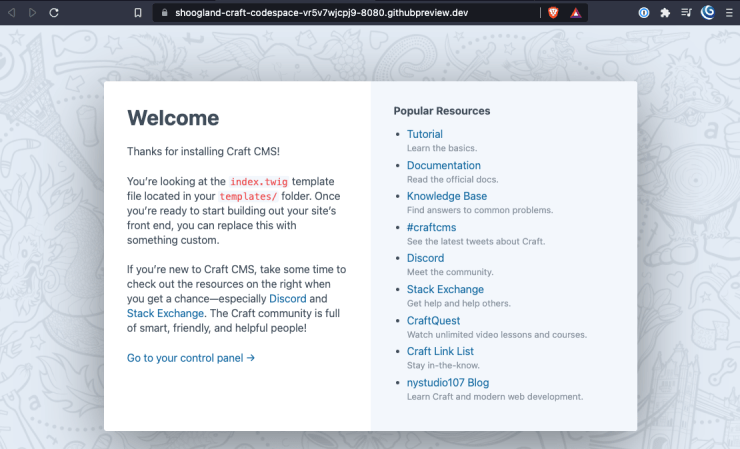Click the templates/ code text
The width and height of the screenshot is (740, 449).
tap(248, 196)
